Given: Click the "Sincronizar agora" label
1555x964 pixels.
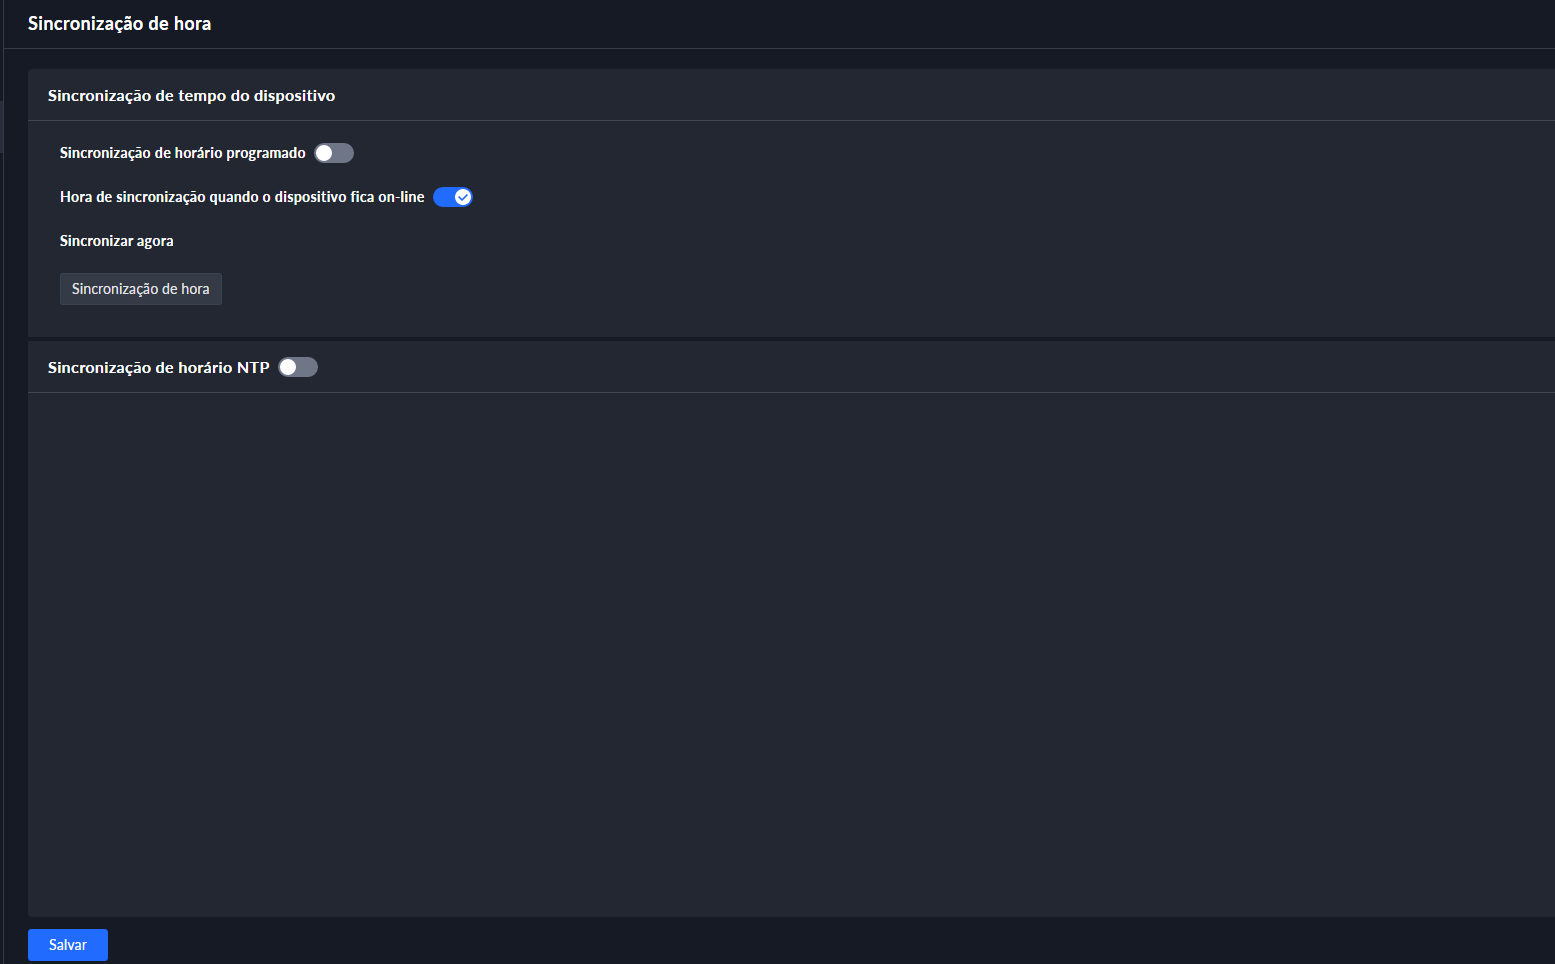Looking at the screenshot, I should (116, 241).
